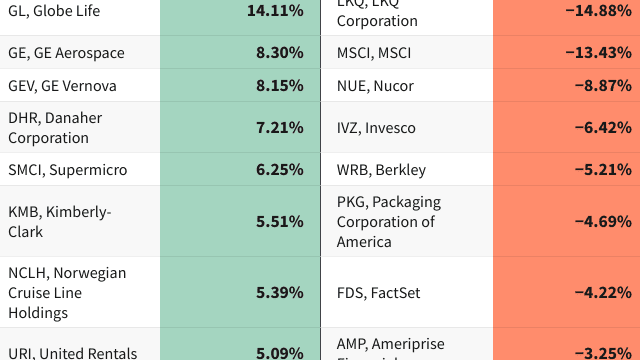
Task: Select the 14.11% gain cell
Action: [240, 11]
